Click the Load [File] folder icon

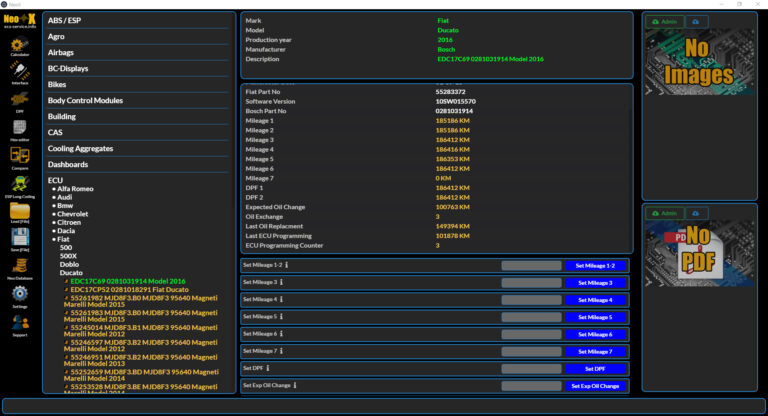tap(19, 211)
